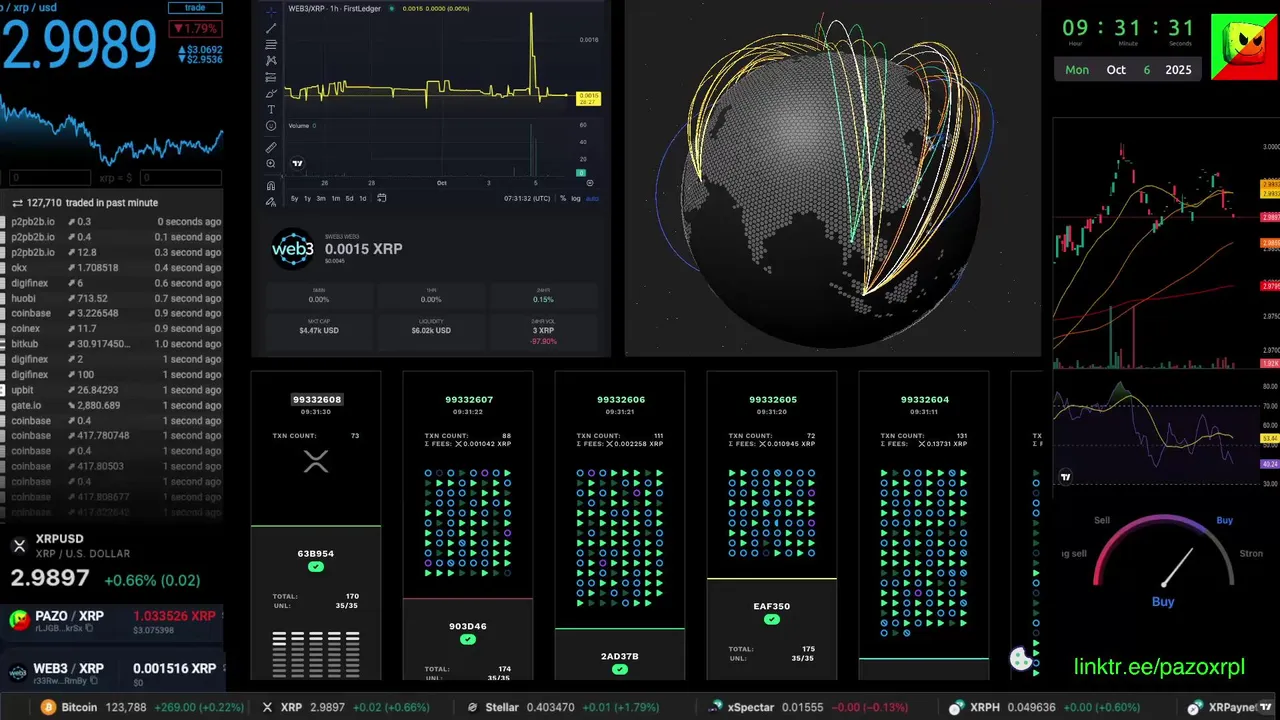
Task: Toggle auto scale on chart
Action: (x=592, y=198)
